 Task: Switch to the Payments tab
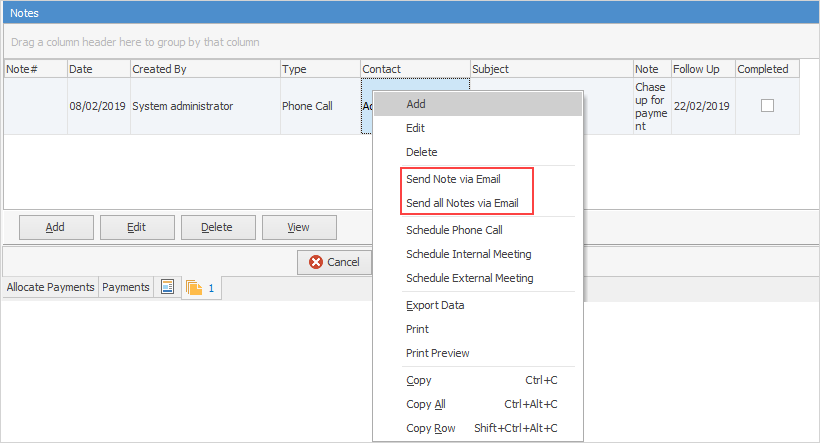coord(126,287)
